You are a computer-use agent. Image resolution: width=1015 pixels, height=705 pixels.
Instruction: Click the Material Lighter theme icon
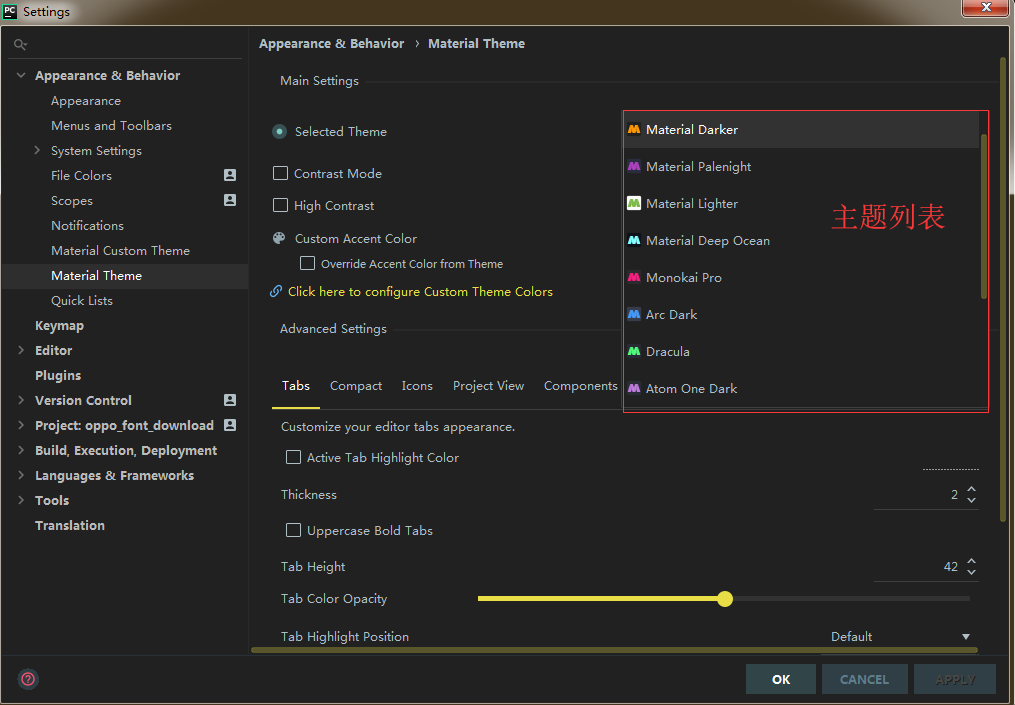[634, 203]
